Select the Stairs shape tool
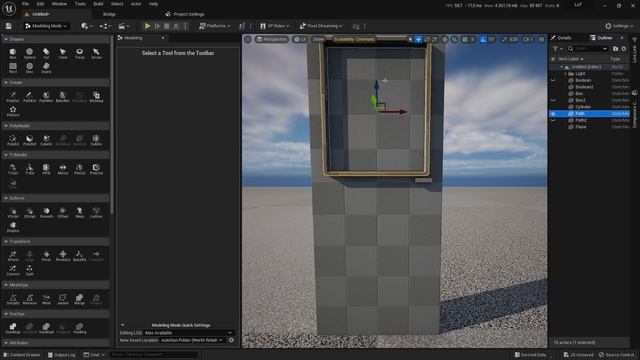The height and width of the screenshot is (360, 640). [46, 68]
